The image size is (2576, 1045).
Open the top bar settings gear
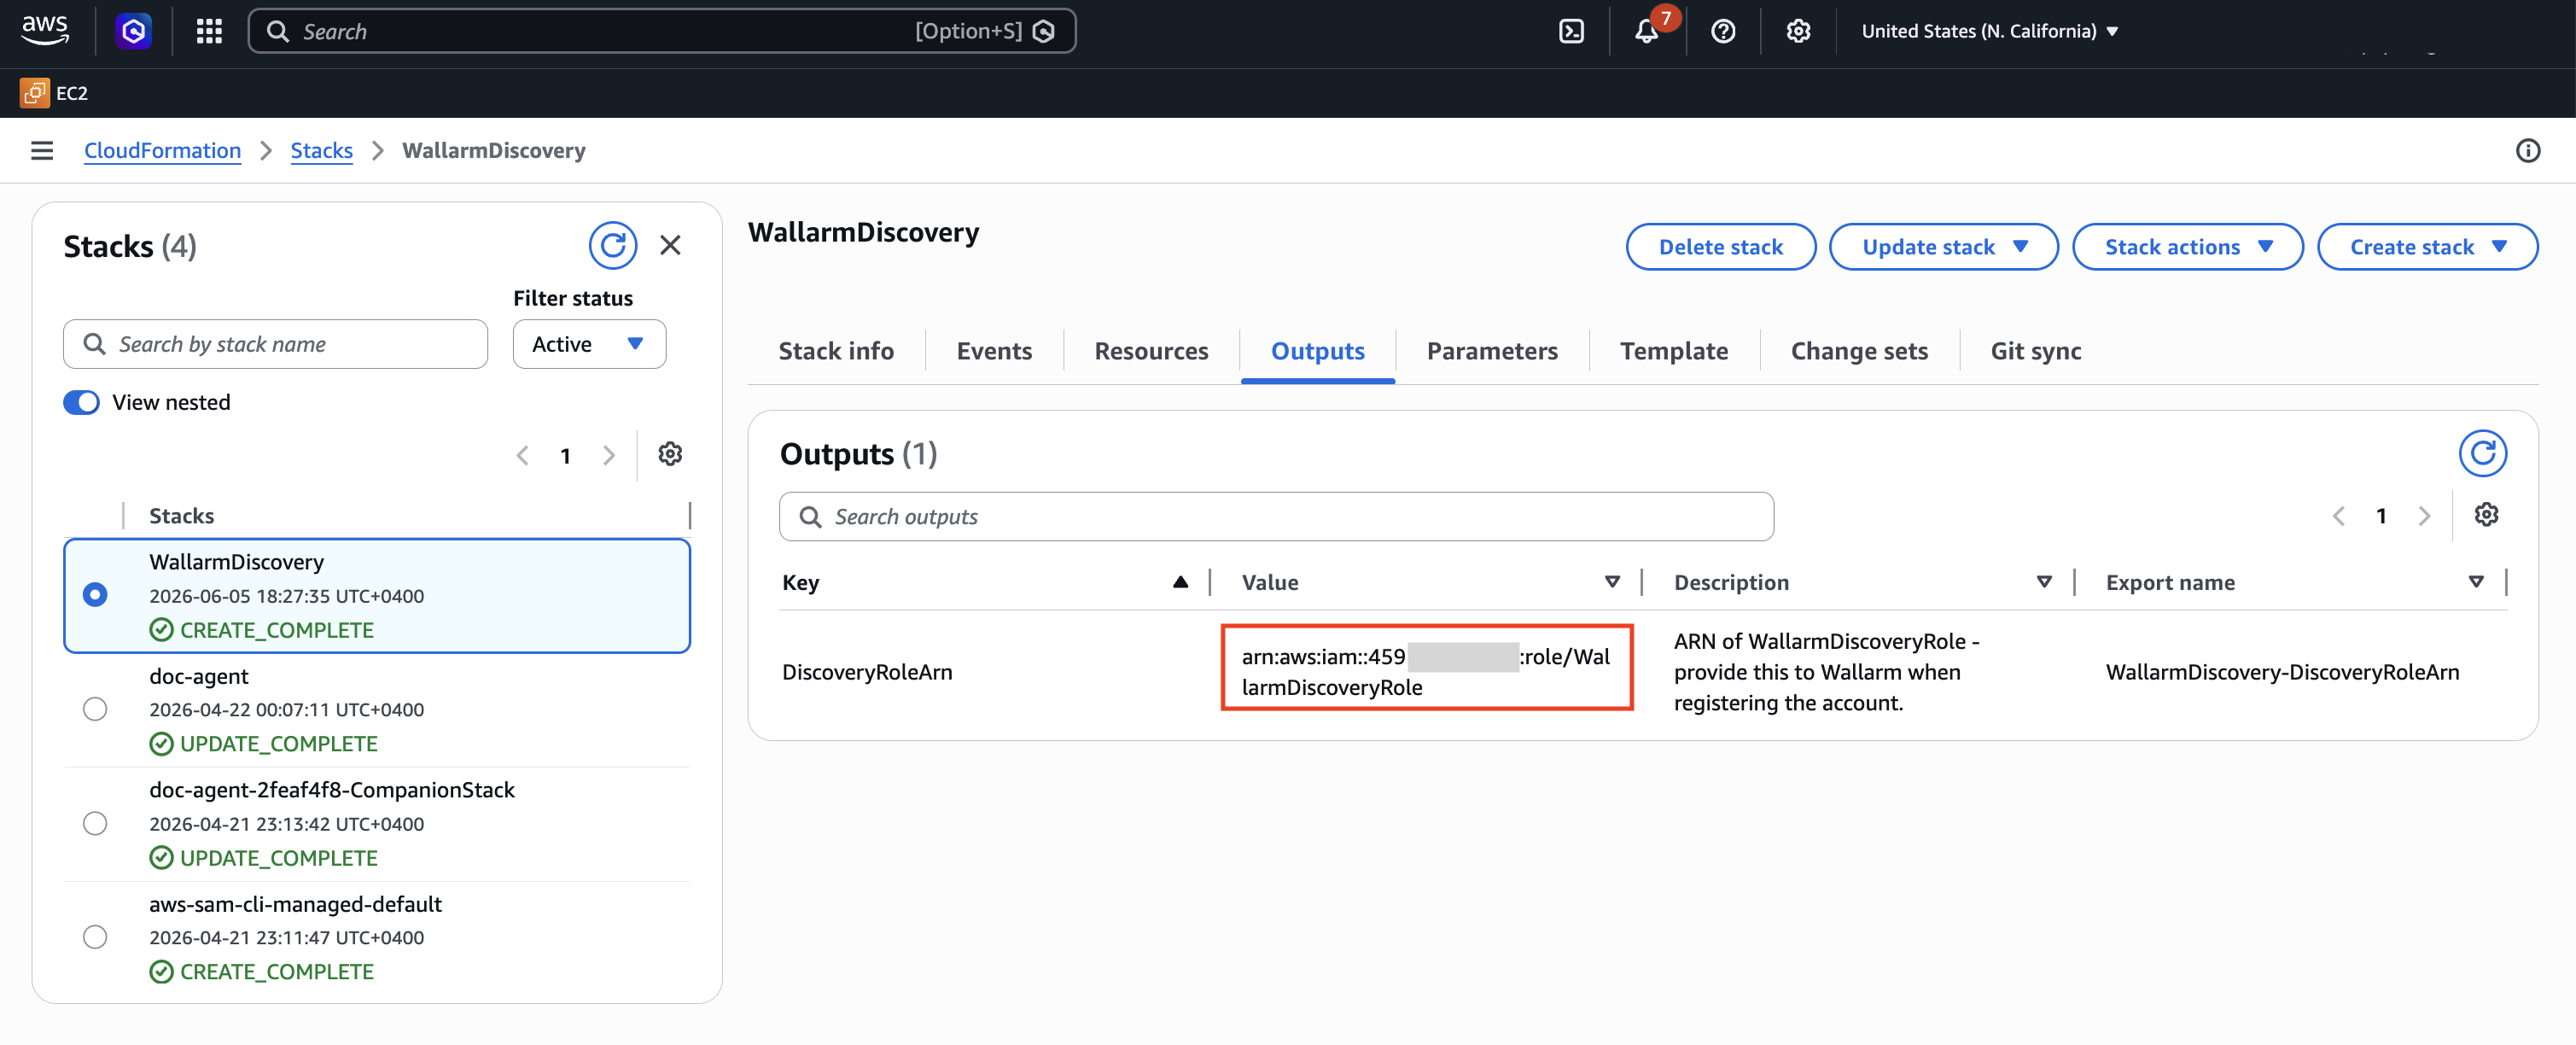point(1798,31)
